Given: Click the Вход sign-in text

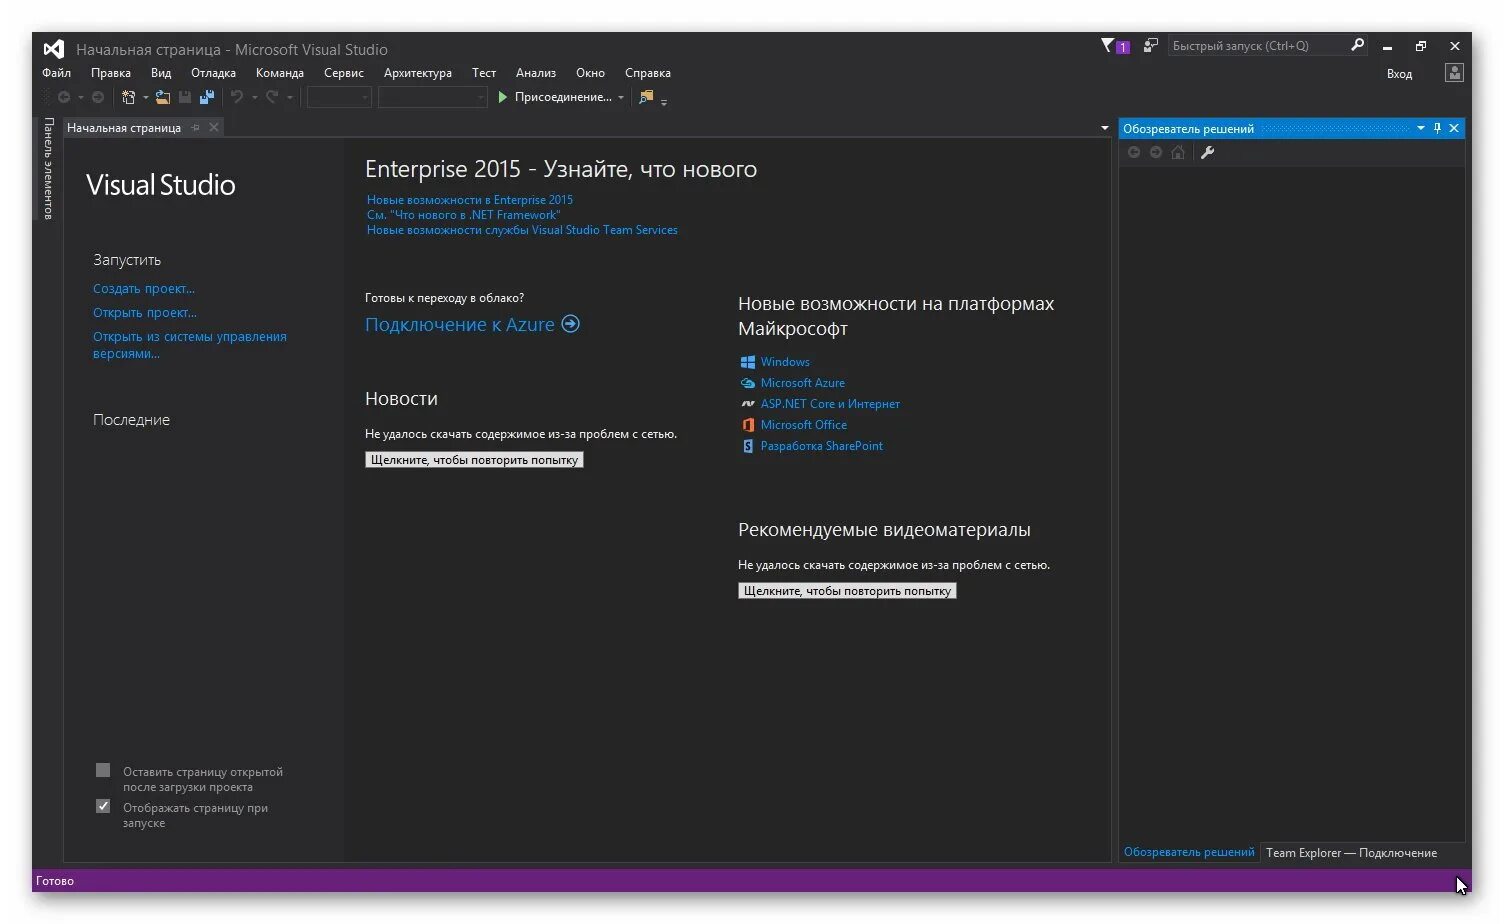Looking at the screenshot, I should pos(1399,74).
